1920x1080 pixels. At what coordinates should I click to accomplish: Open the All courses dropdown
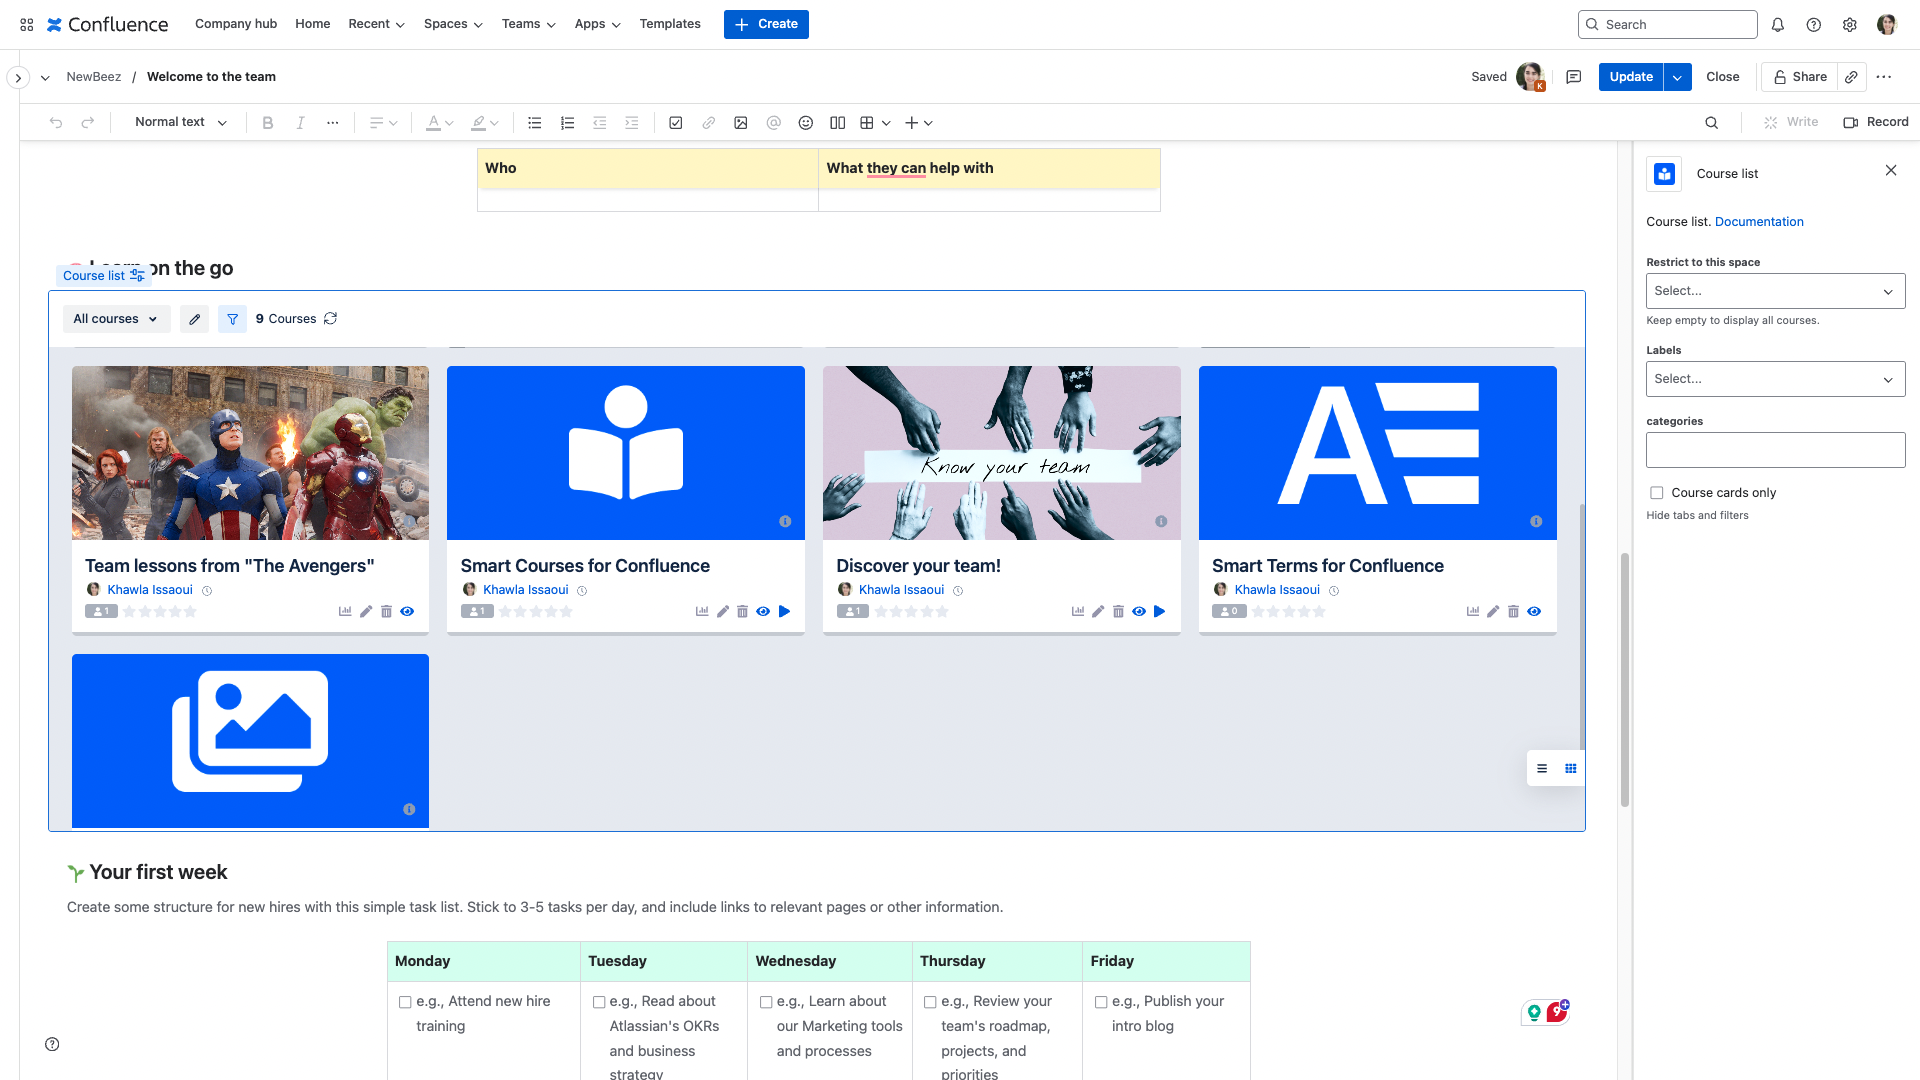pos(116,319)
